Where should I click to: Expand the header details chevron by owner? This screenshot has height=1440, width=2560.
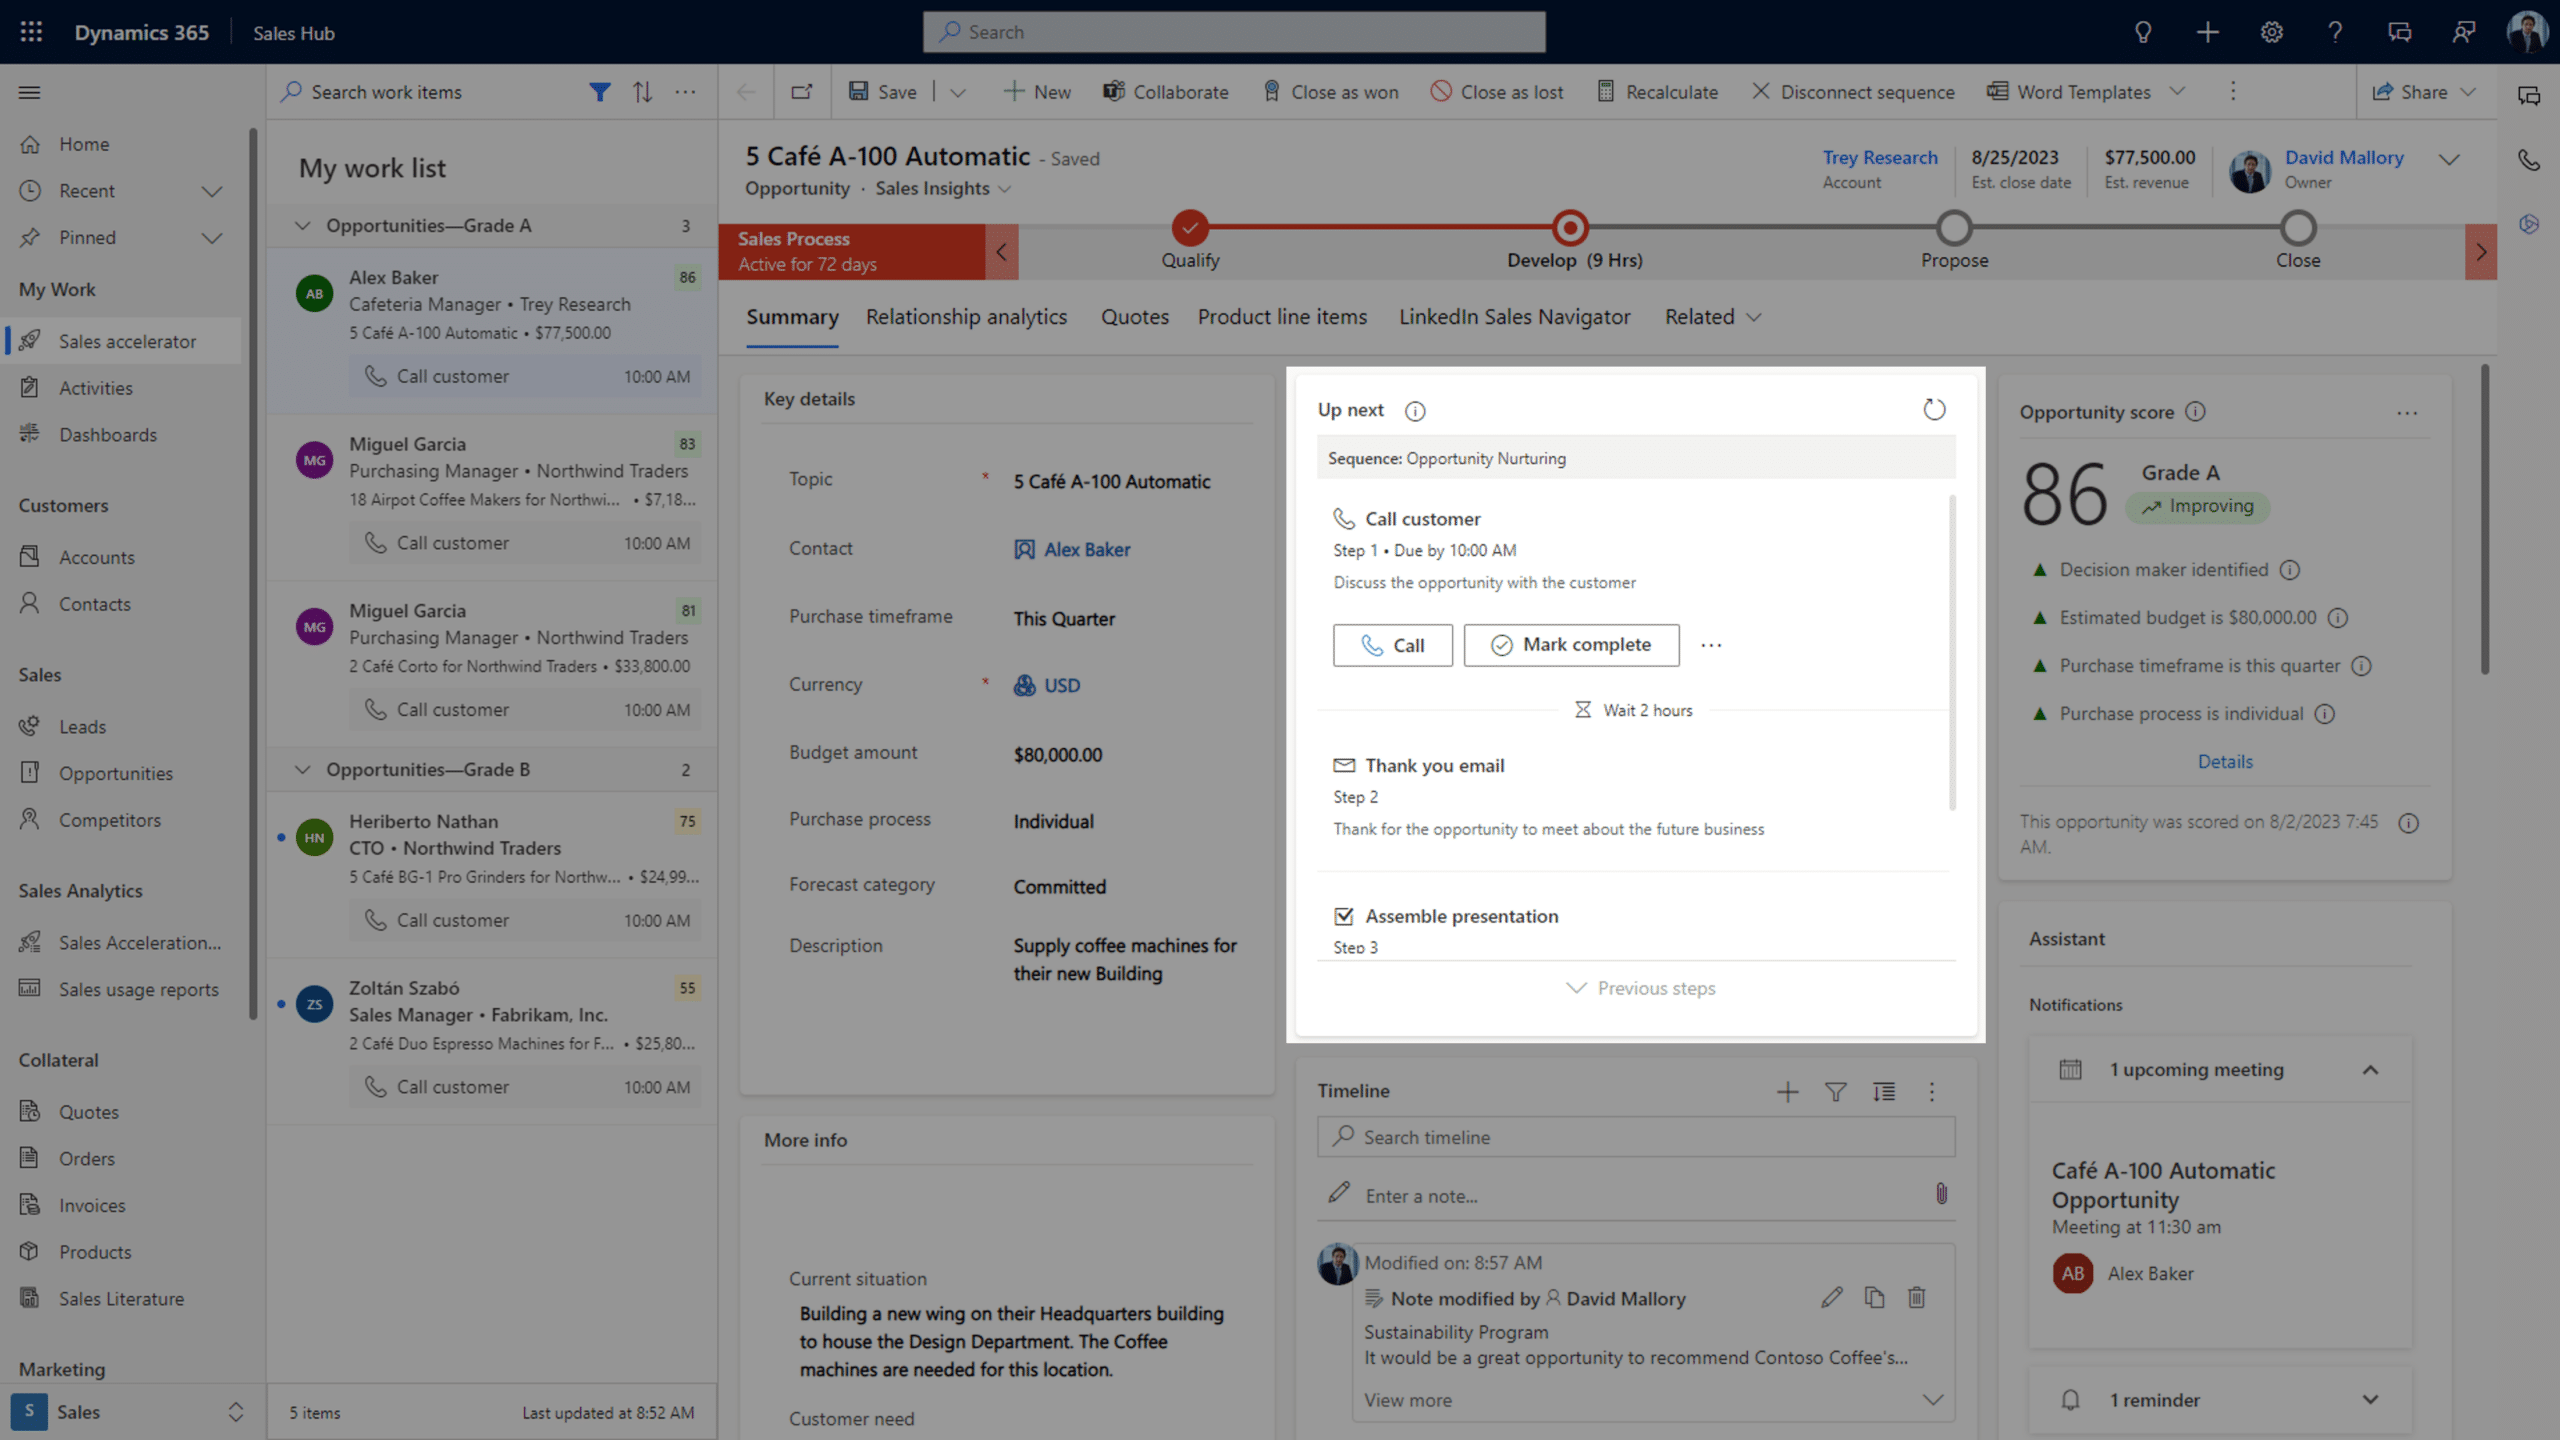point(2448,160)
